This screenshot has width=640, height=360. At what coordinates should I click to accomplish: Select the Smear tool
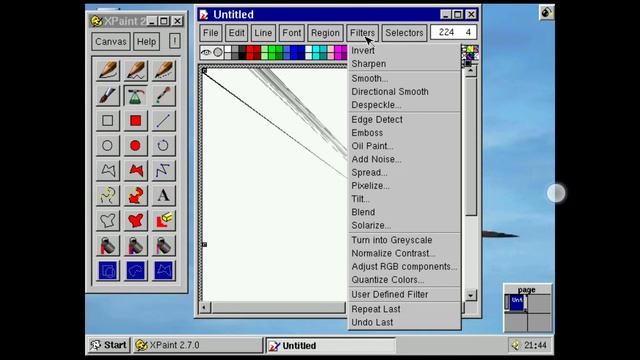[x=163, y=96]
